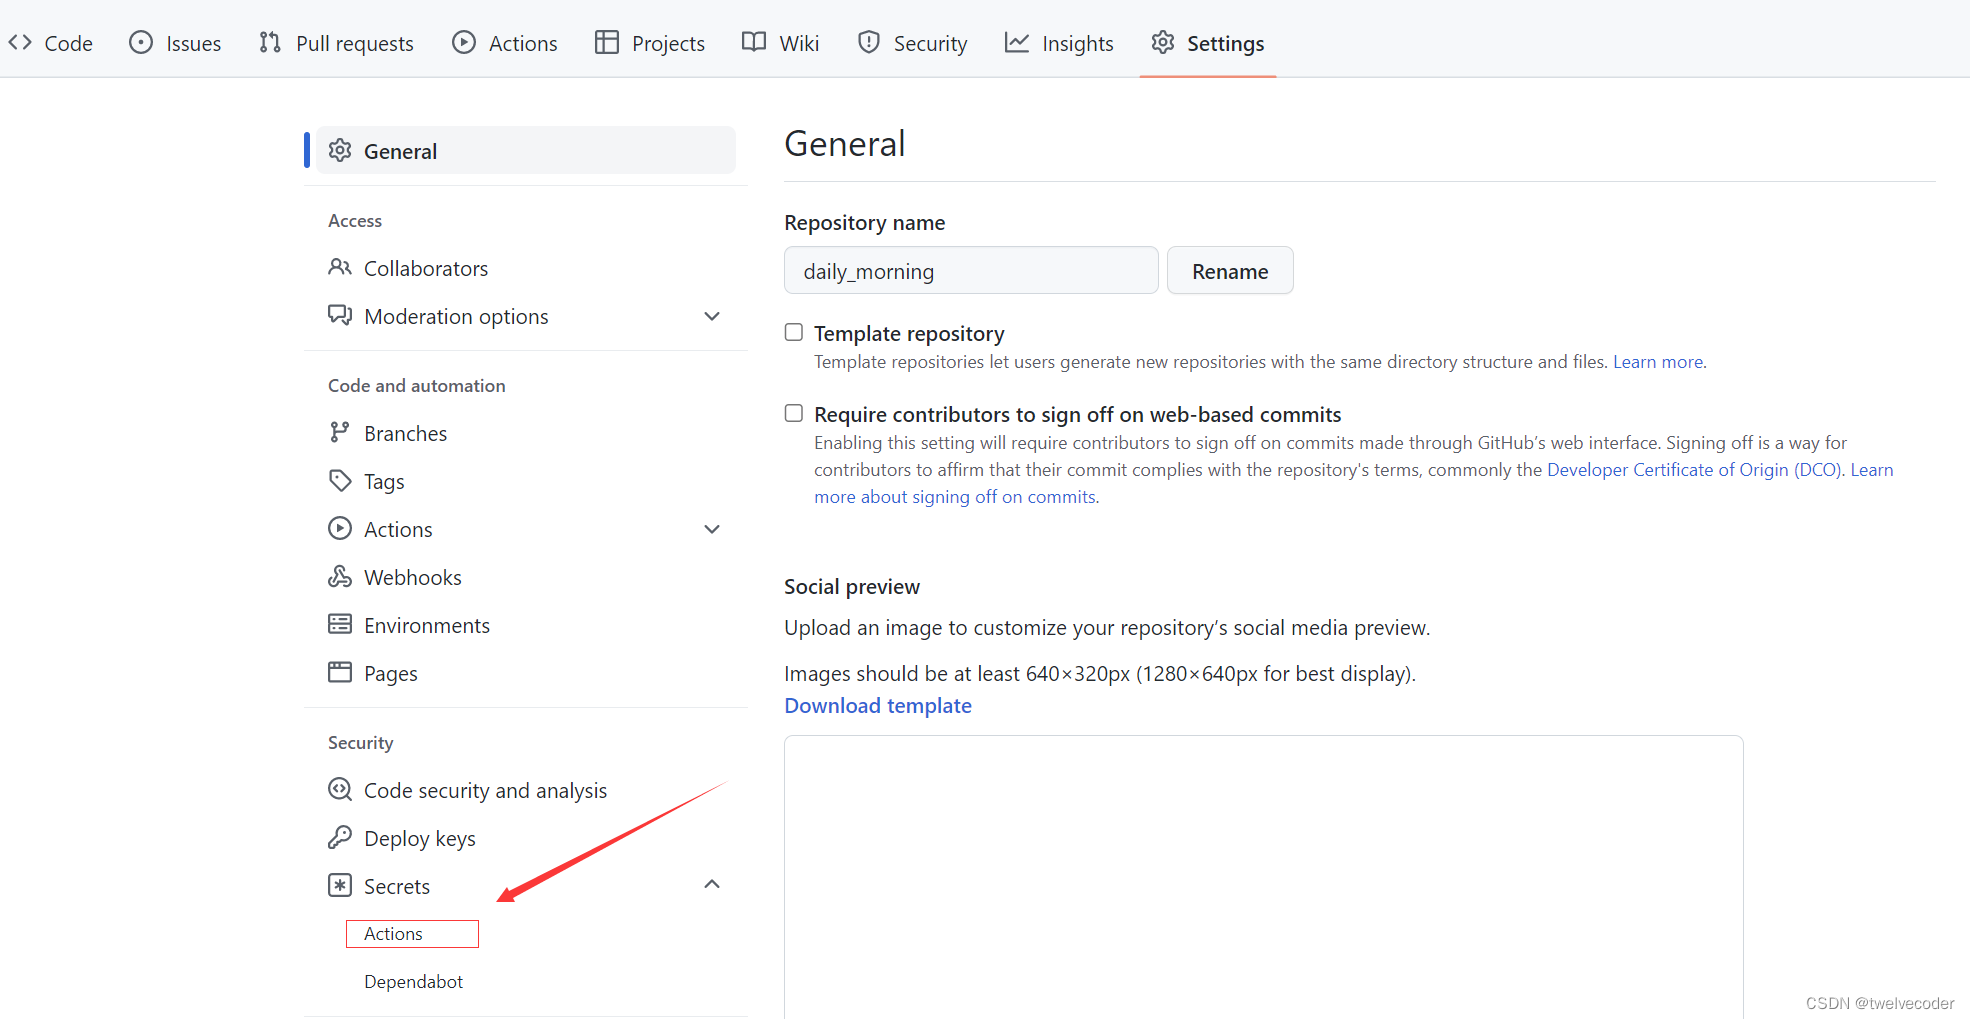Click the Secrets asterisk icon
Screen dimensions: 1970x1019
coord(340,885)
